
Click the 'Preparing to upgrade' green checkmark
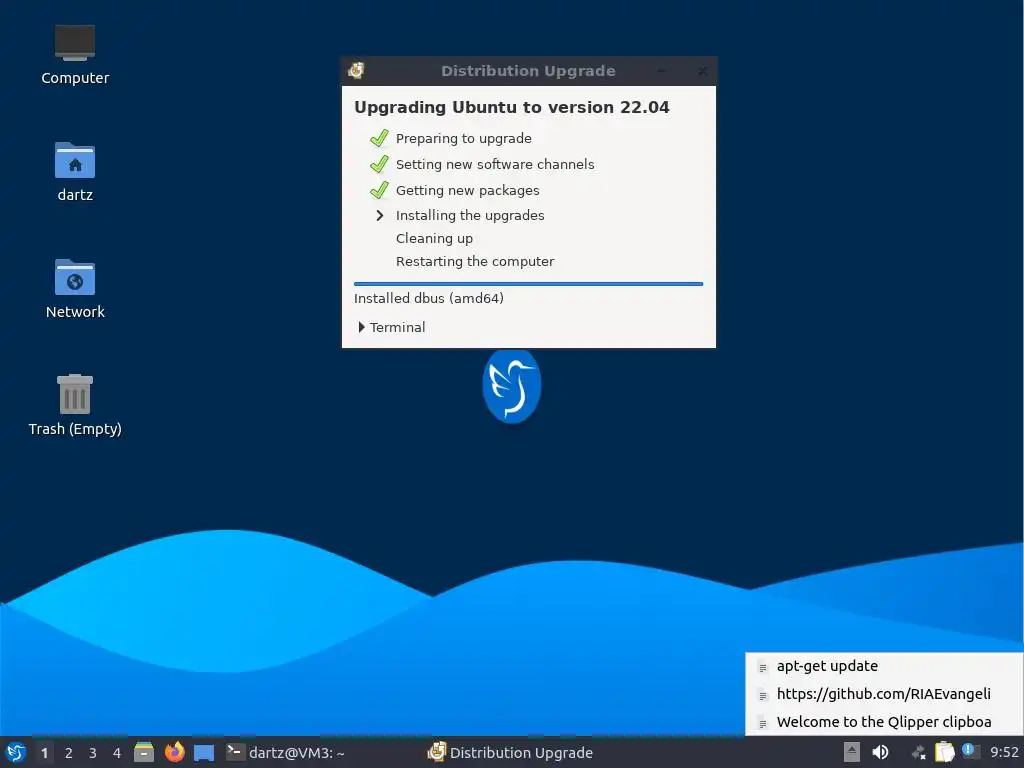pyautogui.click(x=379, y=138)
